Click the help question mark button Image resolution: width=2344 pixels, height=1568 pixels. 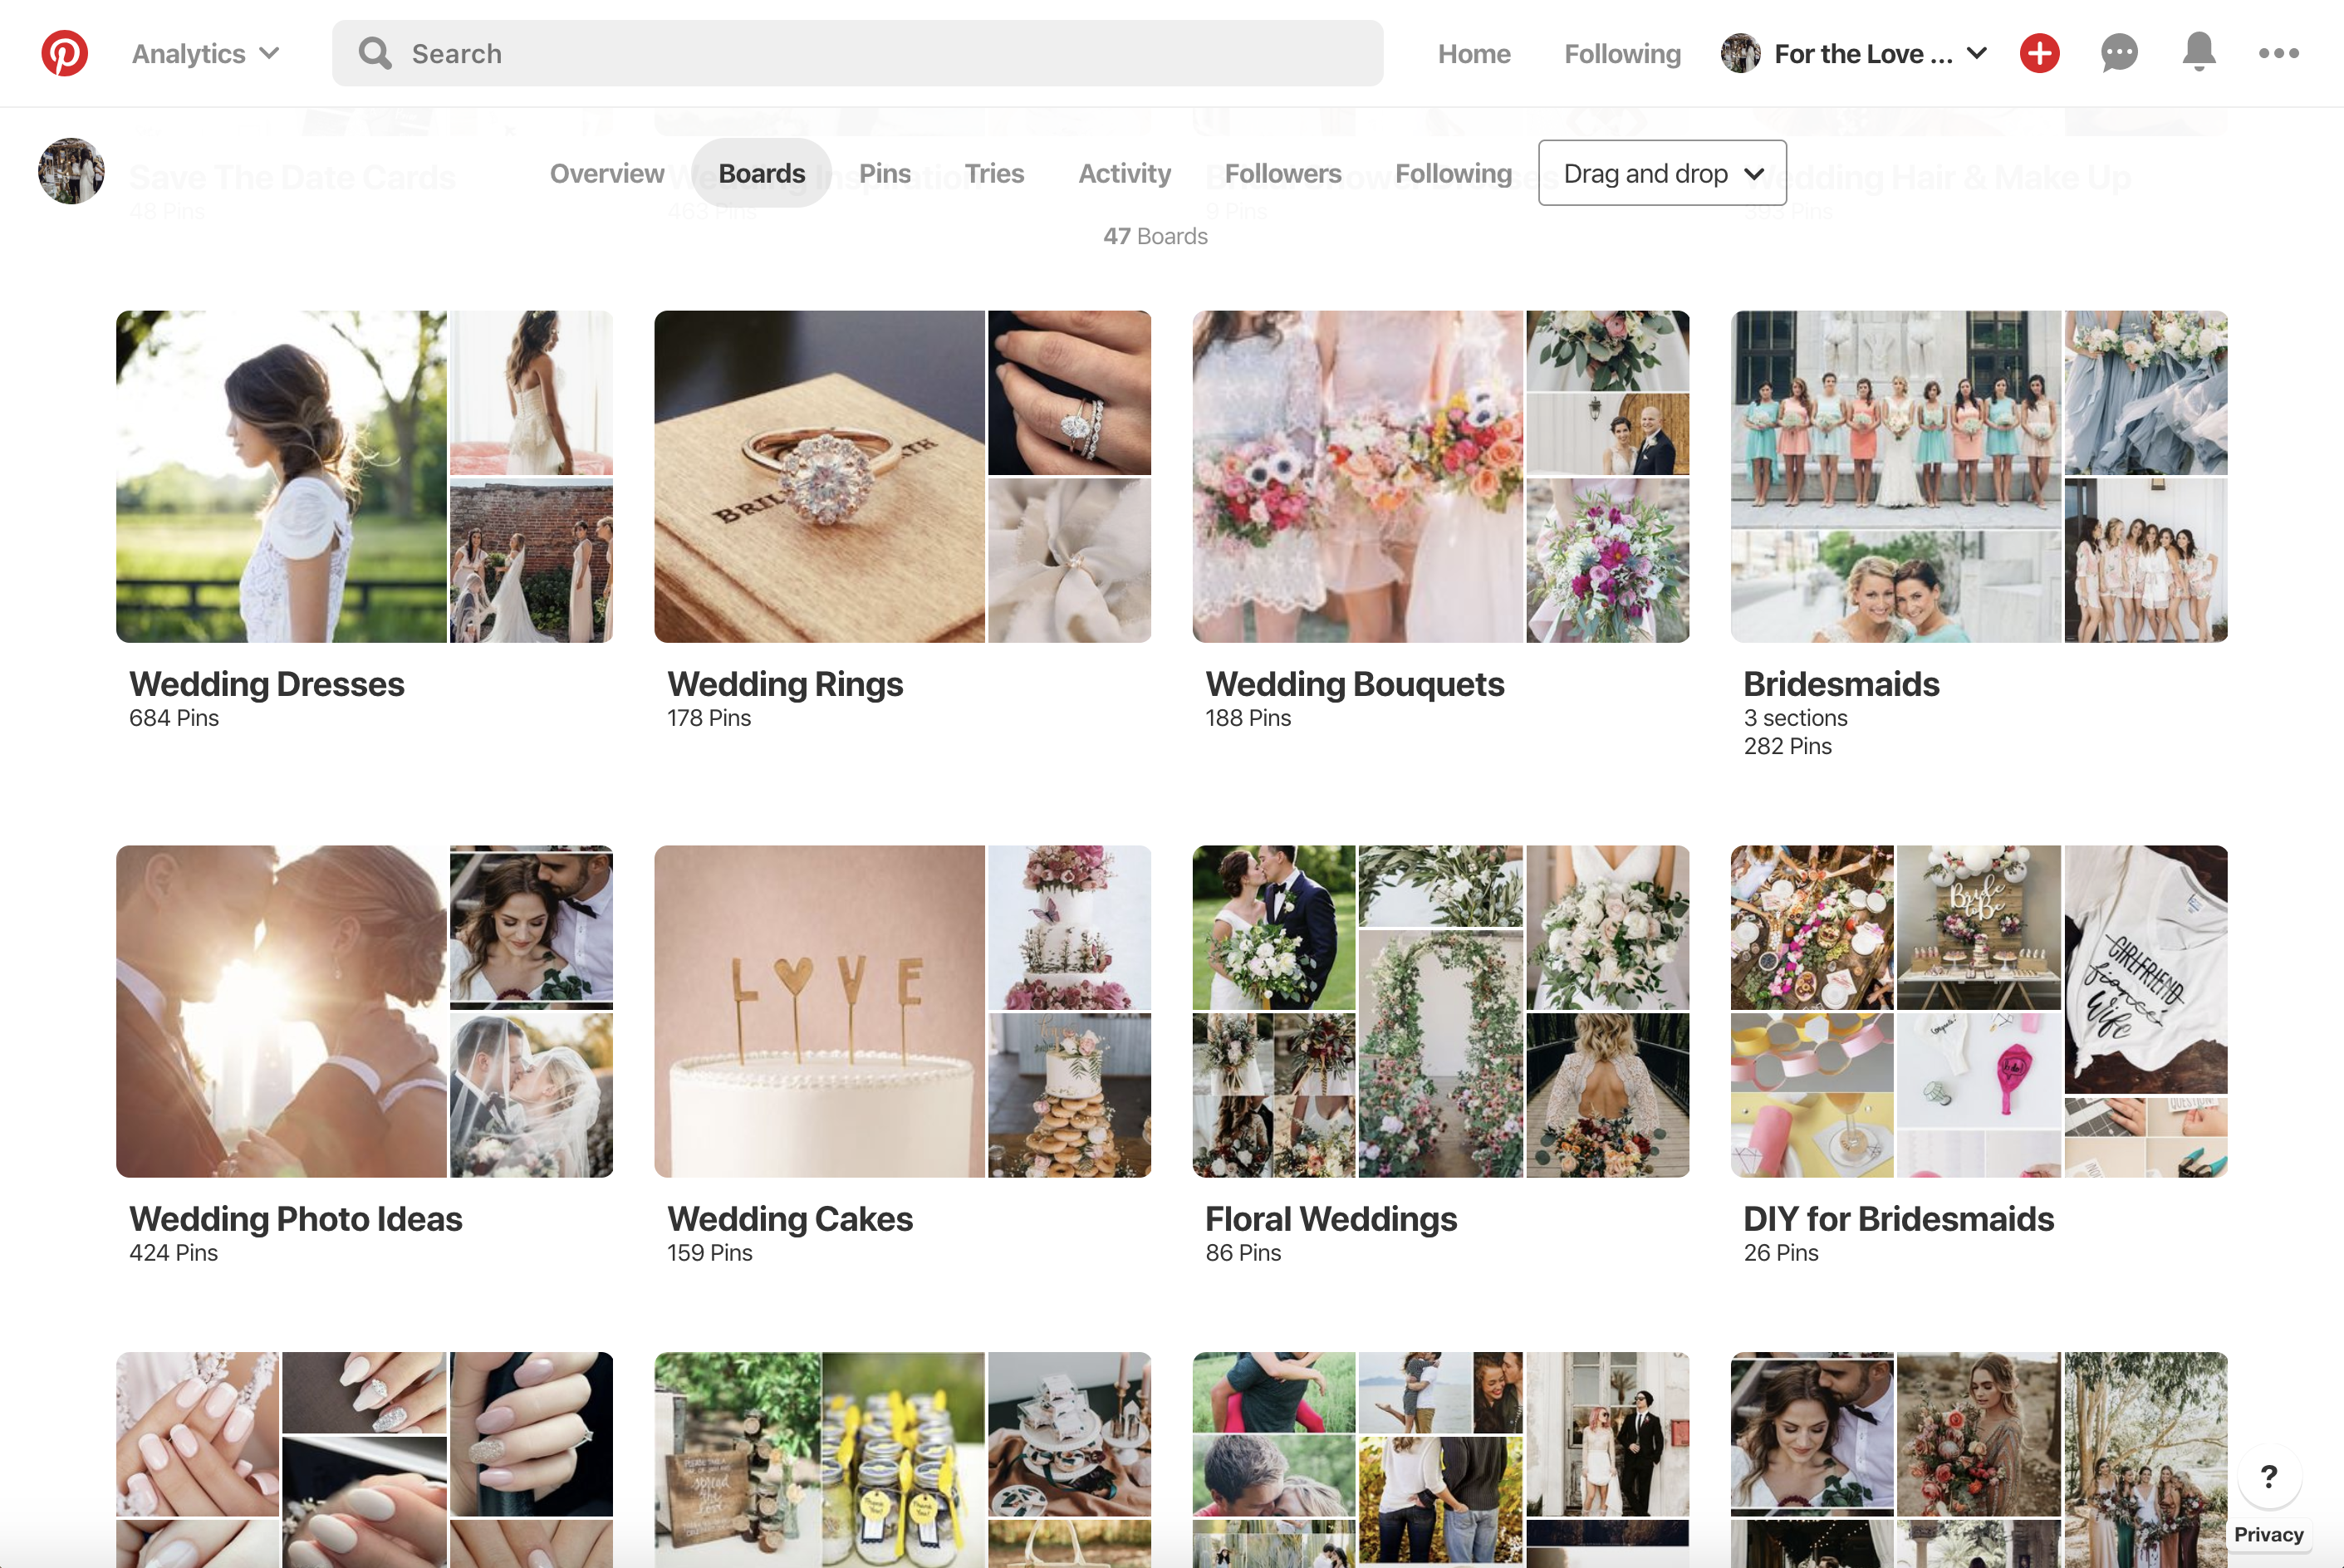(x=2269, y=1476)
